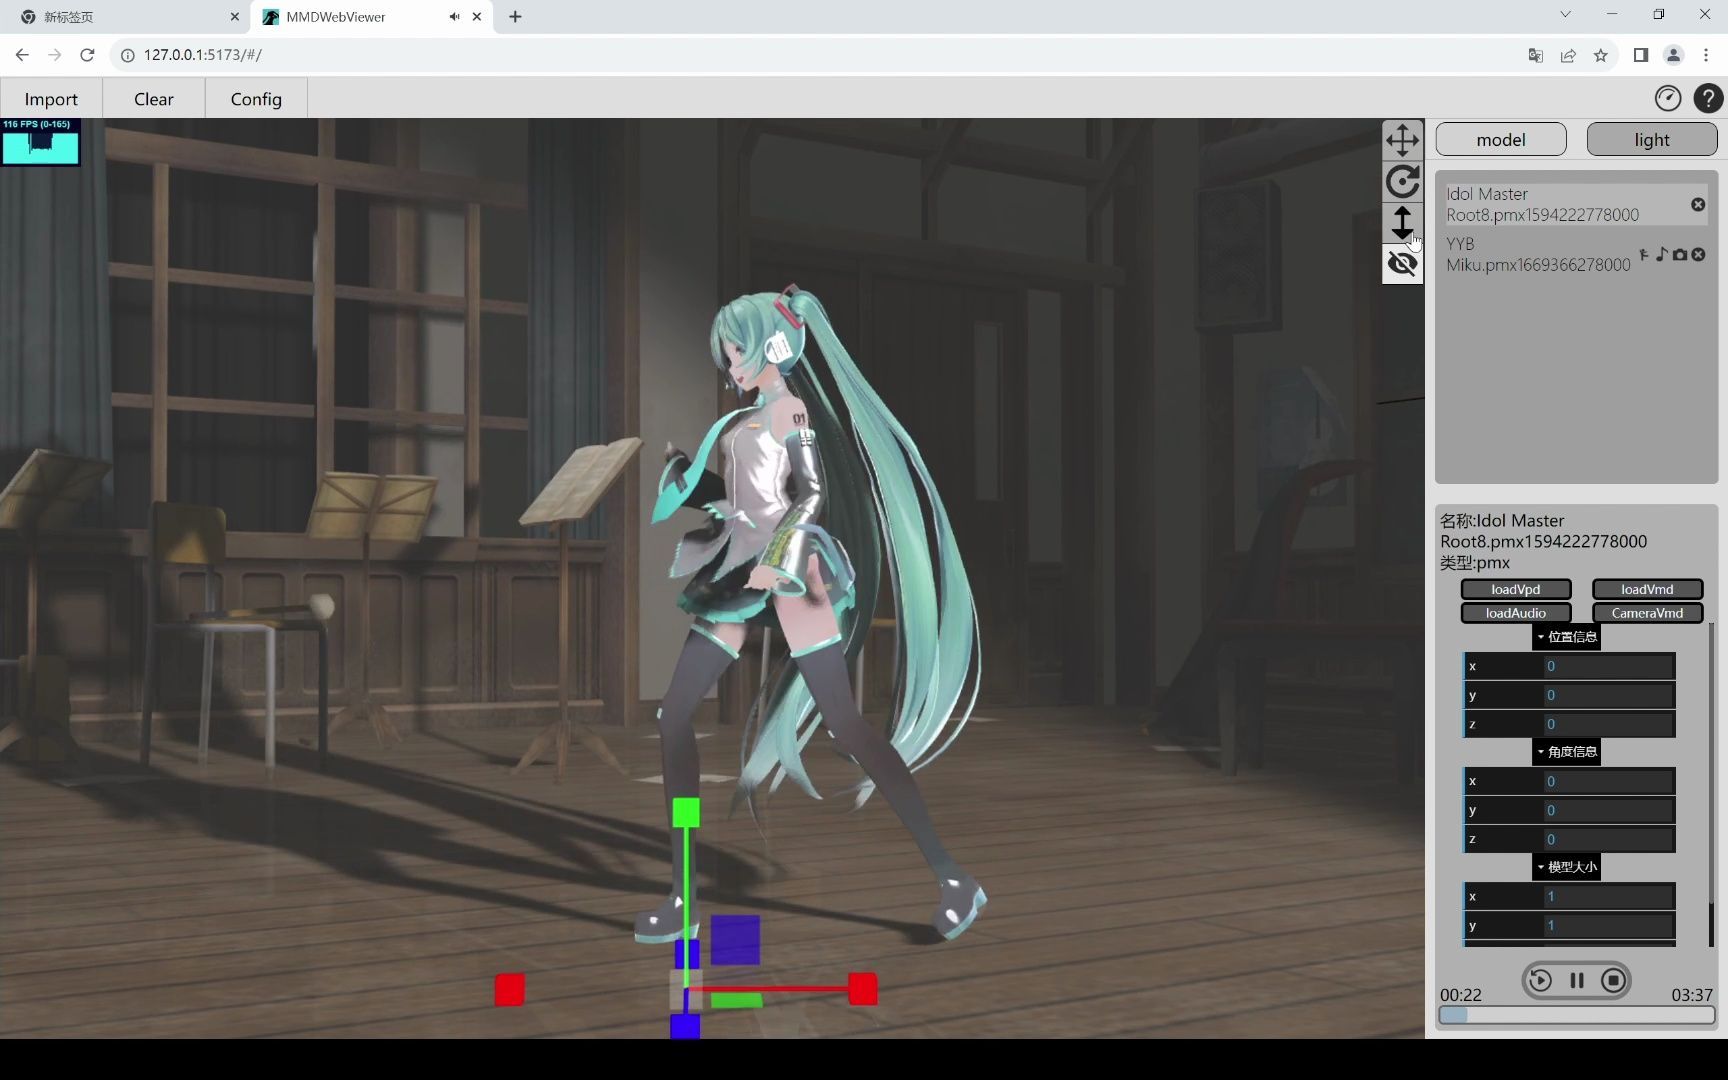
Task: Edit the angle z value field
Action: 1608,839
